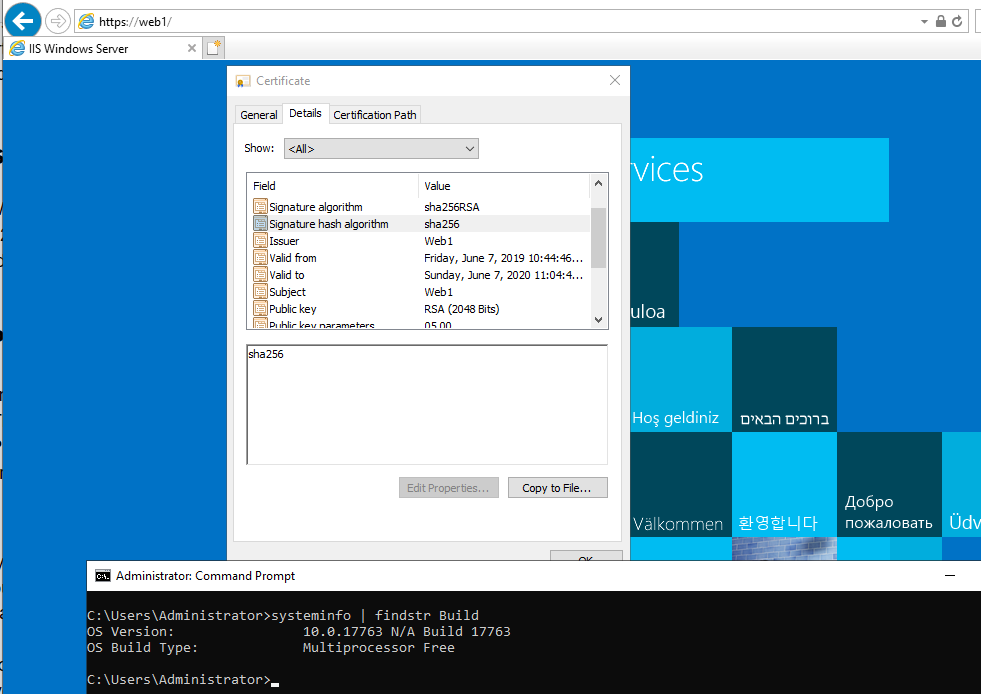
Task: Click the Edit Properties... button
Action: pos(449,487)
